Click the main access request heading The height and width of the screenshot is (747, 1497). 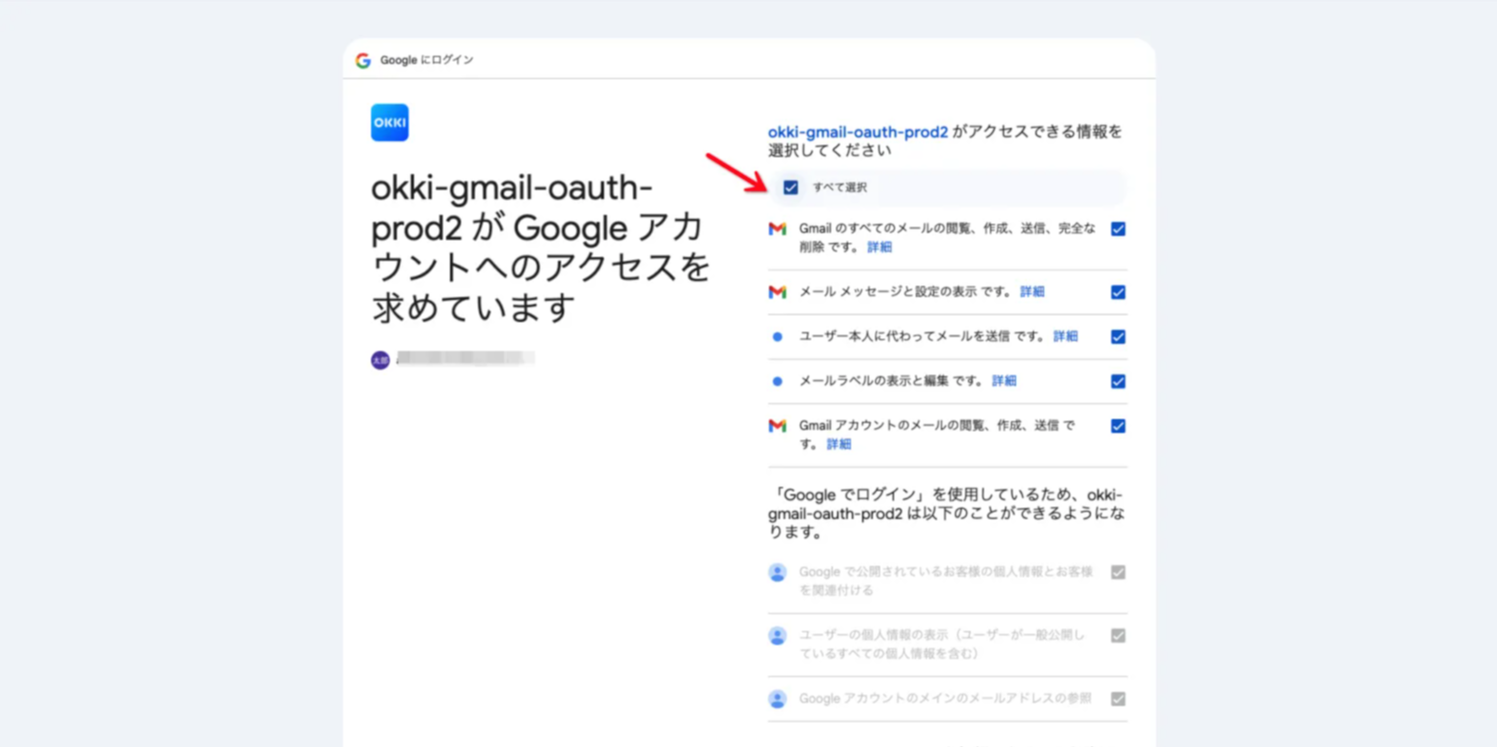click(x=541, y=247)
